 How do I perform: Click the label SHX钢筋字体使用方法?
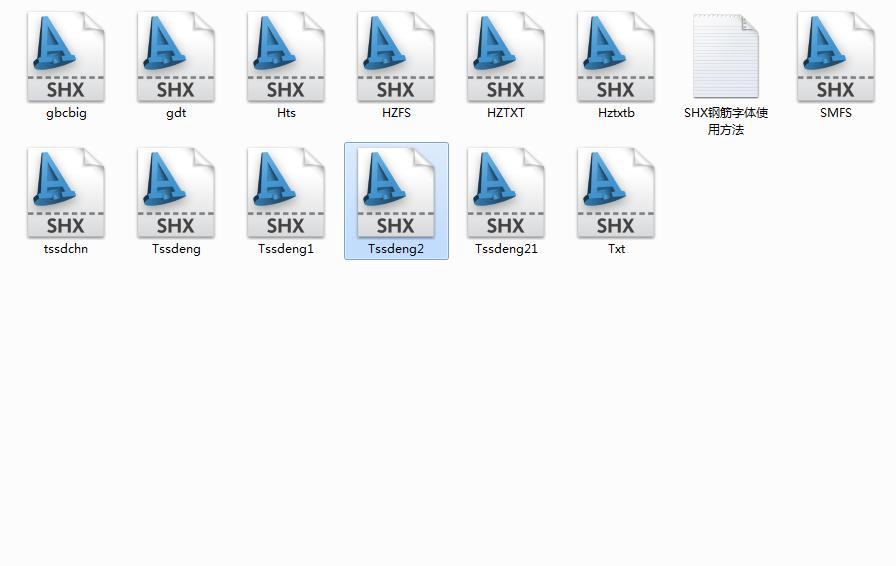pos(726,121)
